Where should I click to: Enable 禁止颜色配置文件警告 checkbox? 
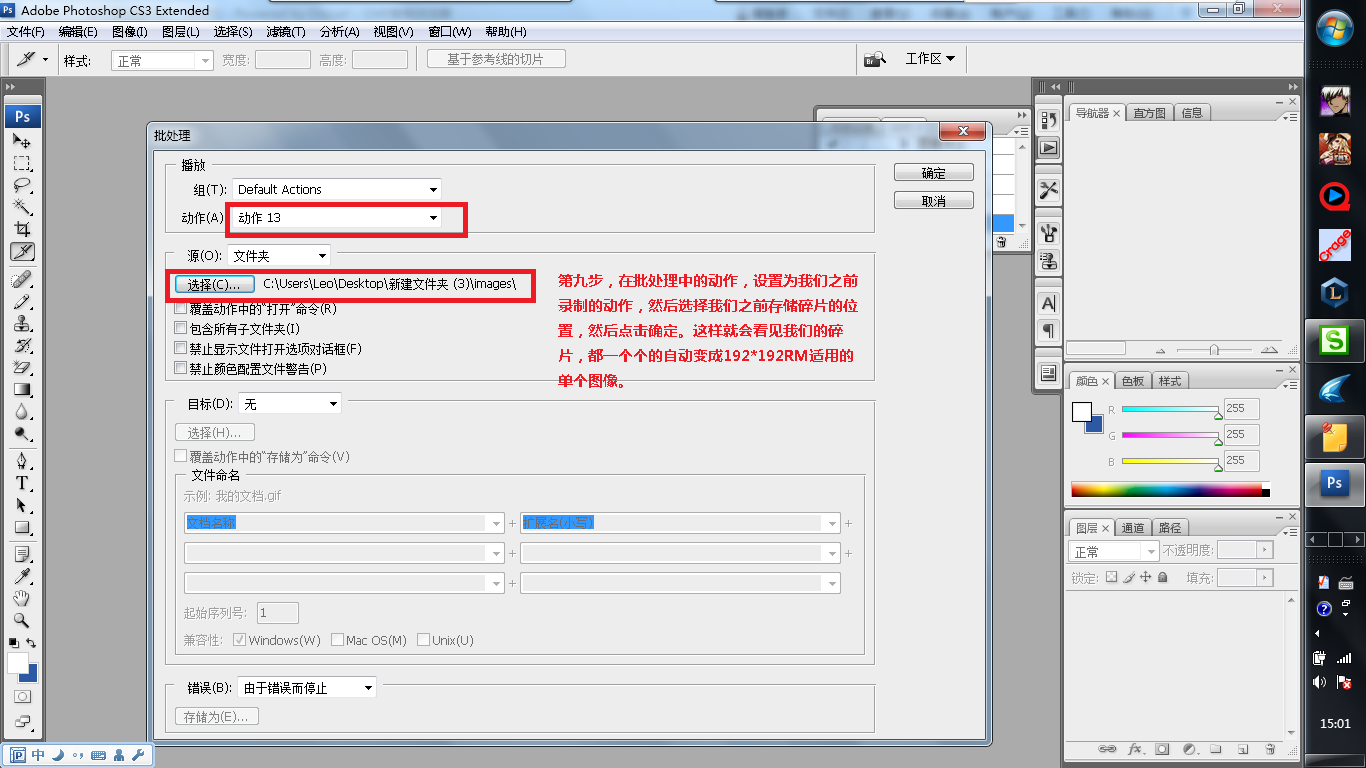click(181, 369)
